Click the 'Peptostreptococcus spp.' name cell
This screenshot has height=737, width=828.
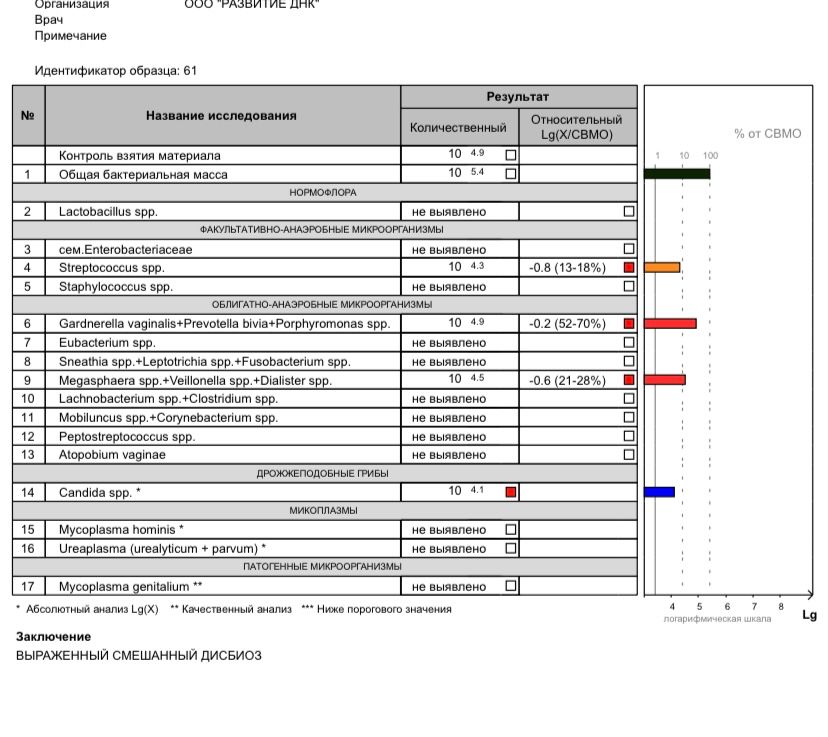pyautogui.click(x=222, y=437)
